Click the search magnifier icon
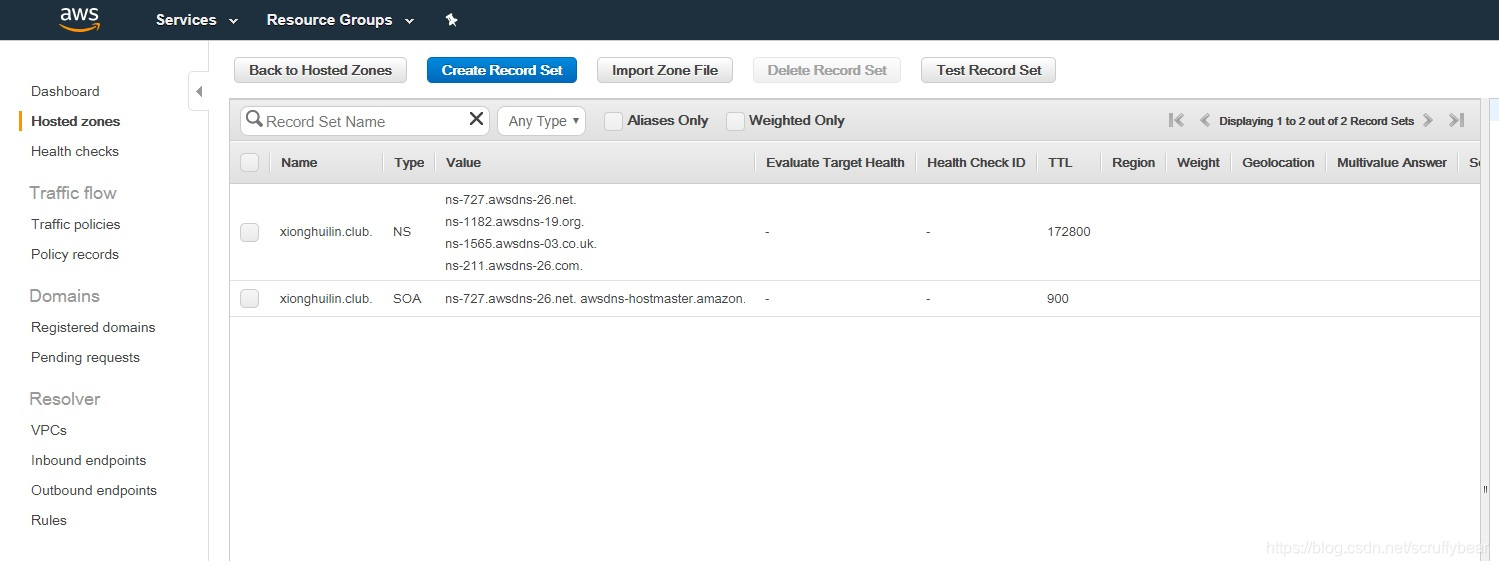 point(254,120)
